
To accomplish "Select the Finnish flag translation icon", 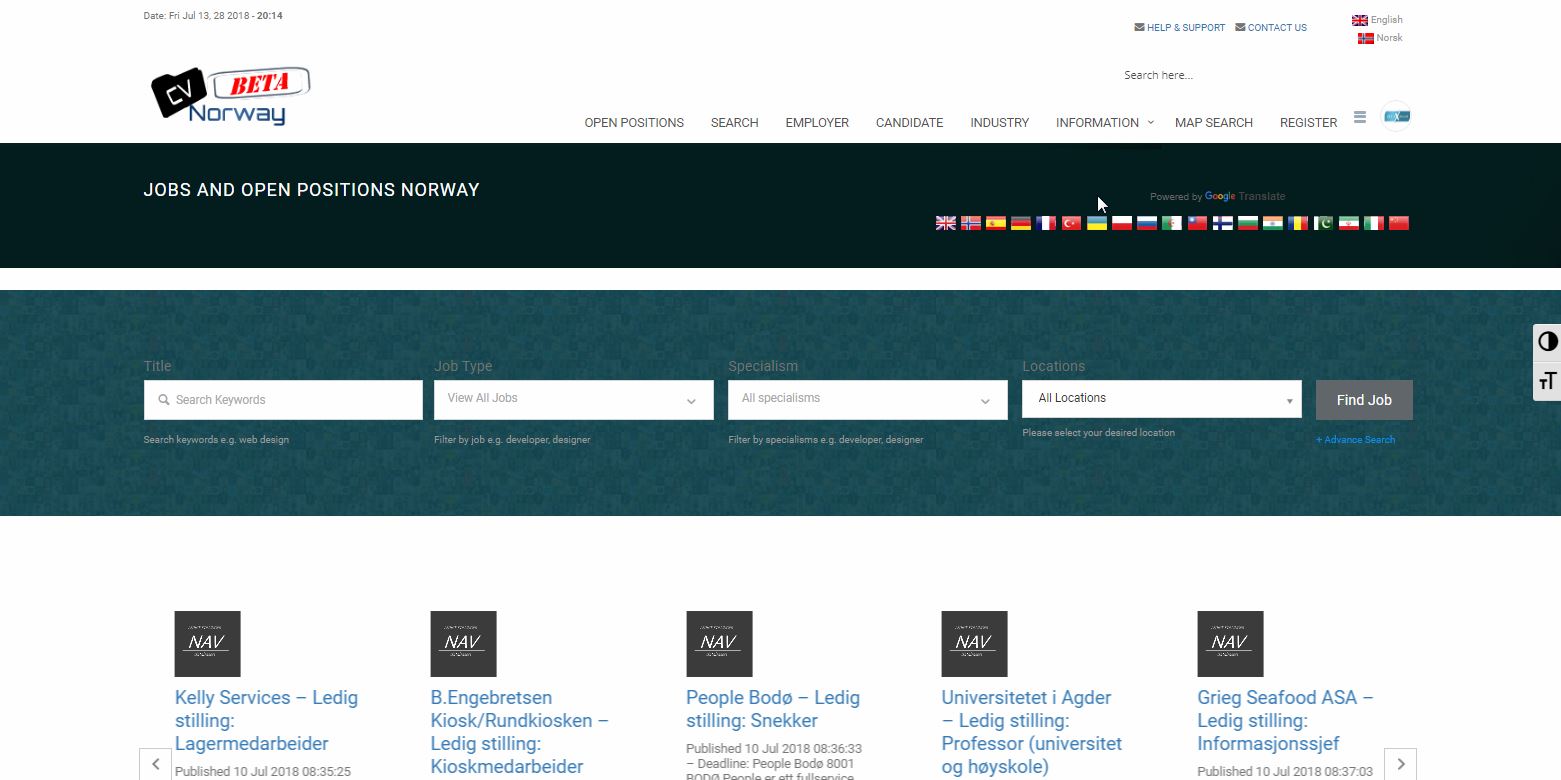I will (1223, 223).
